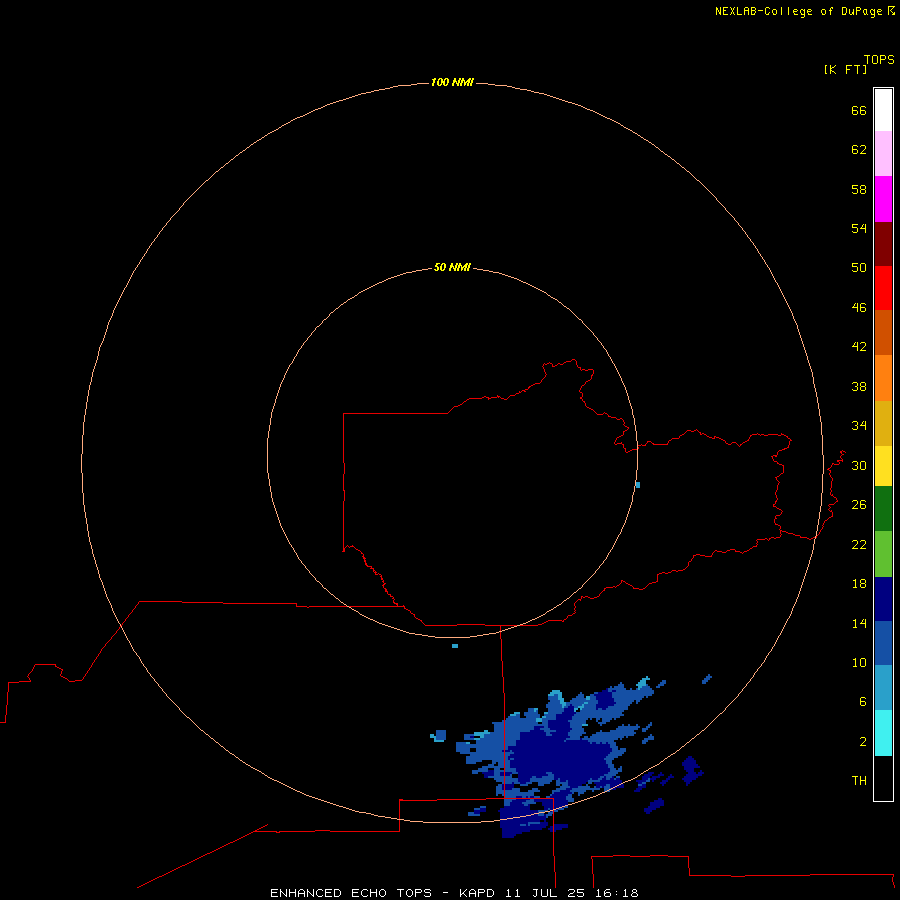
Task: Click the ENHANCED ECHO TOPS caption
Action: (351, 893)
